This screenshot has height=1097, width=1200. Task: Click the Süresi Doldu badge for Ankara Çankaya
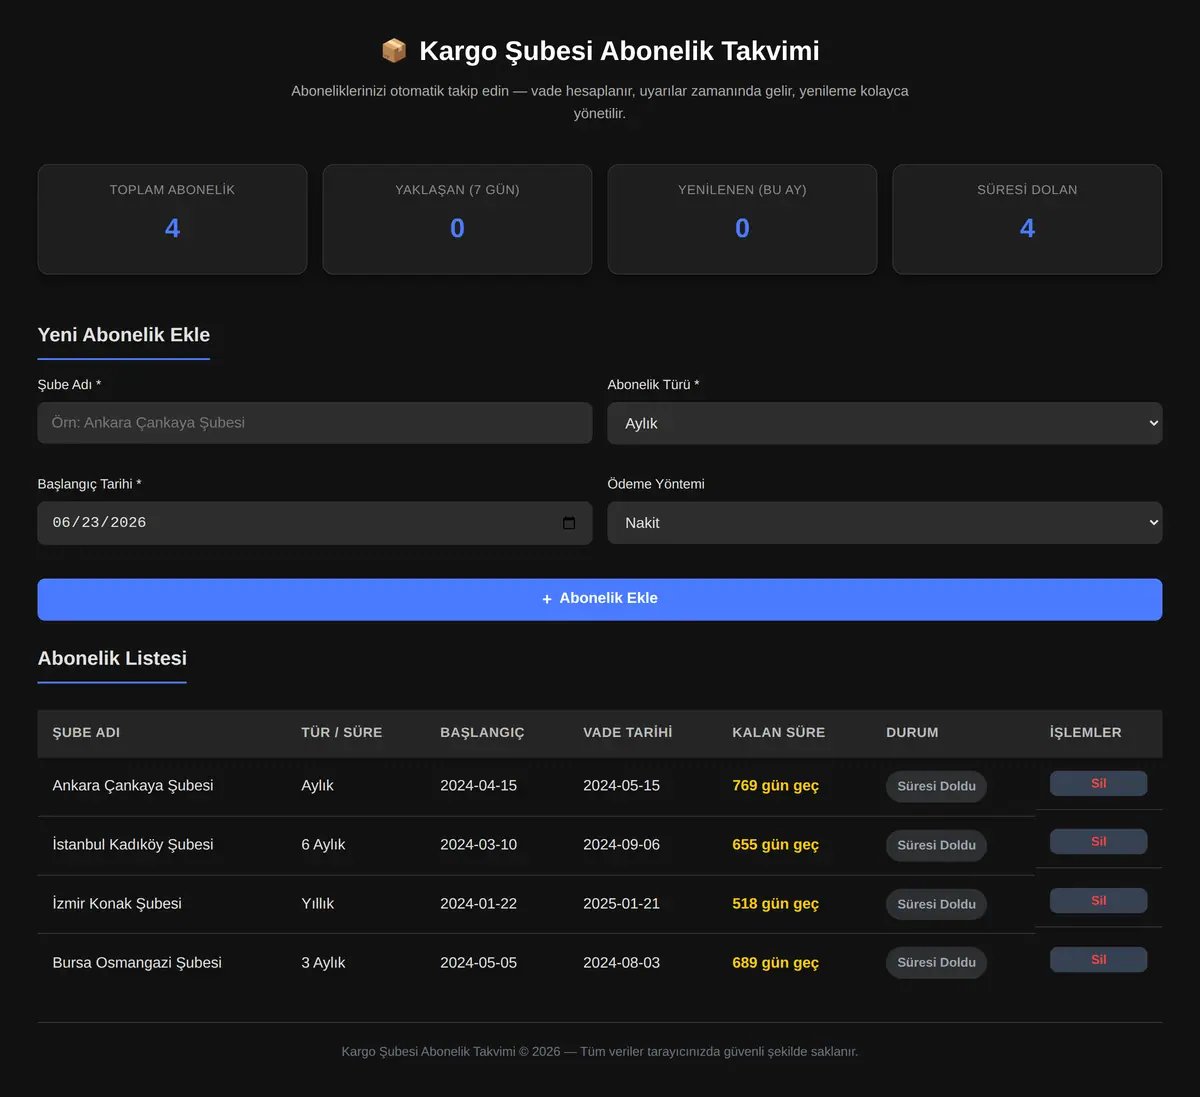936,786
